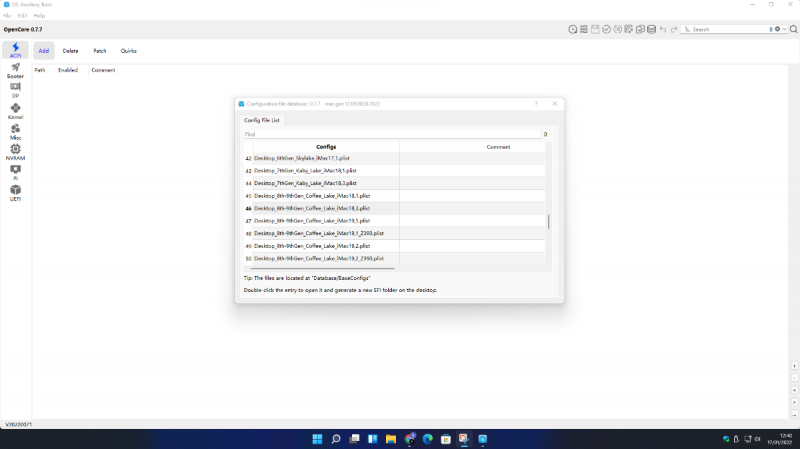Open the ACPI section in sidebar

click(15, 50)
